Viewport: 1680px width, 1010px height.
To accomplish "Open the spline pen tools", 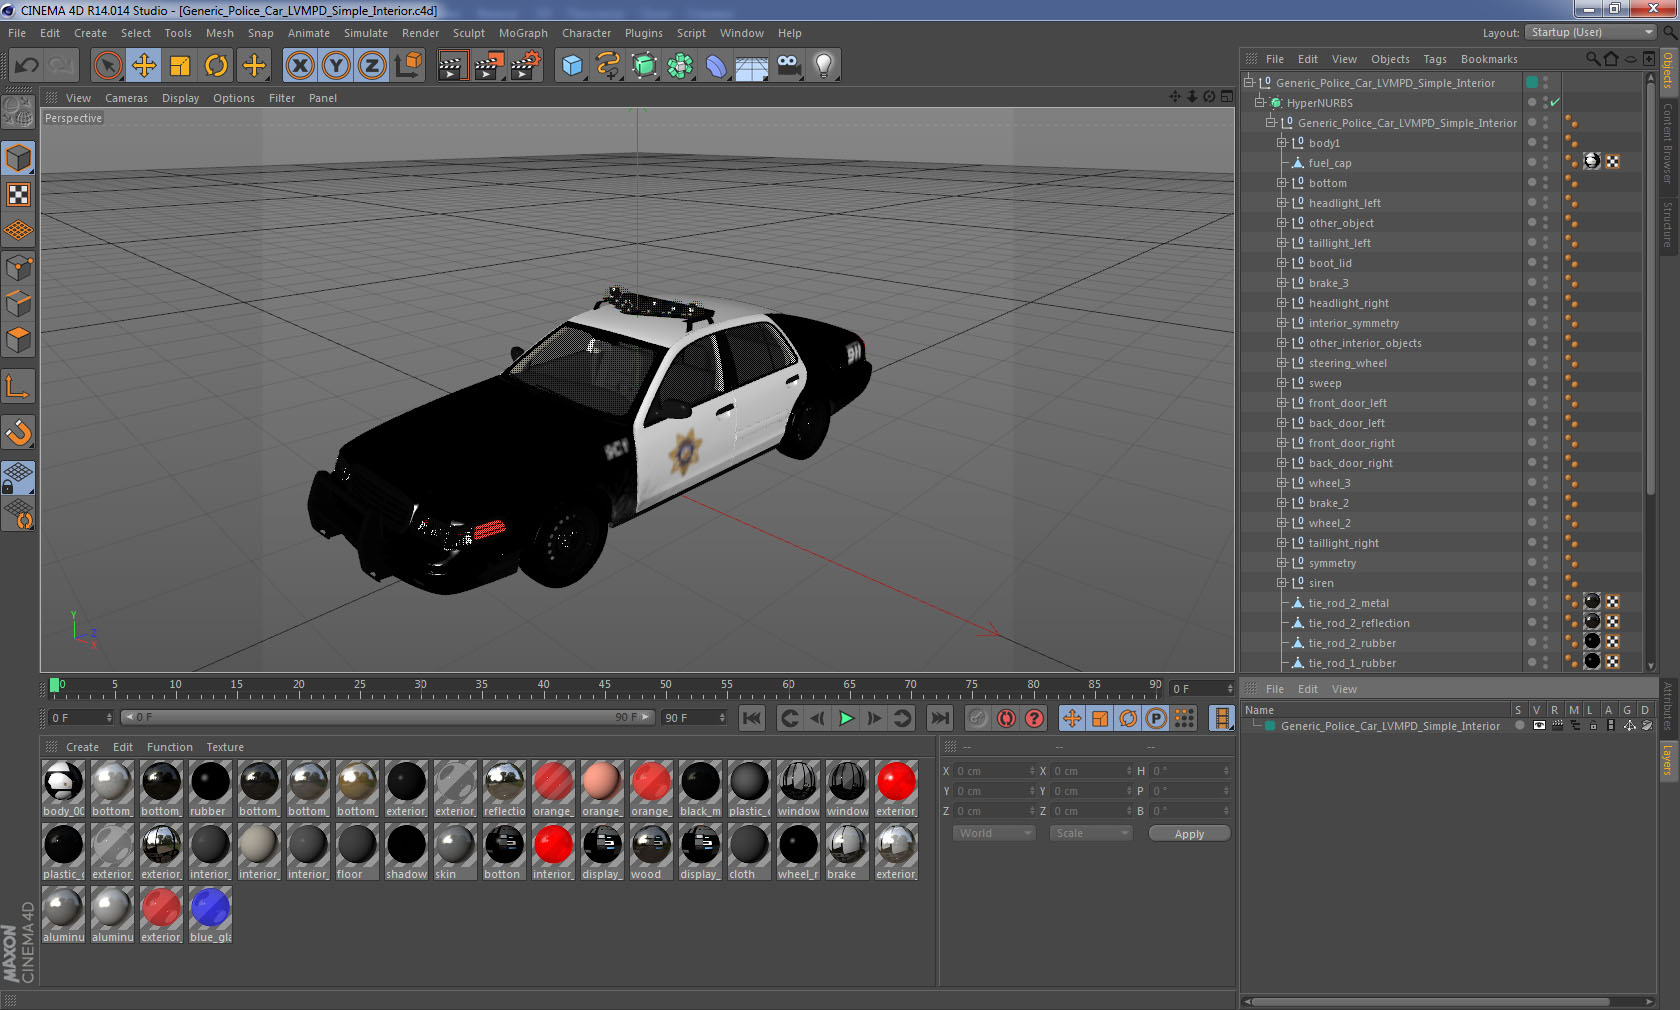I will coord(608,66).
